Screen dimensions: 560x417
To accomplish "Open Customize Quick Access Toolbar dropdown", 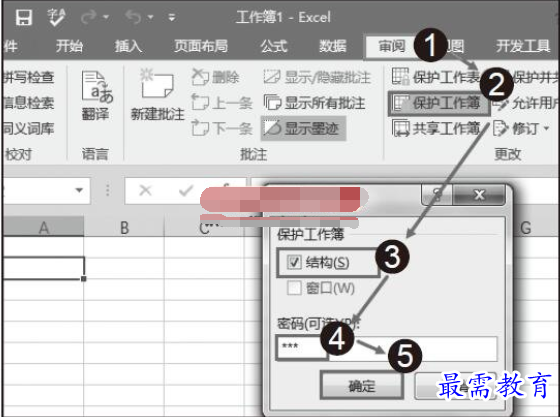I will coord(172,17).
